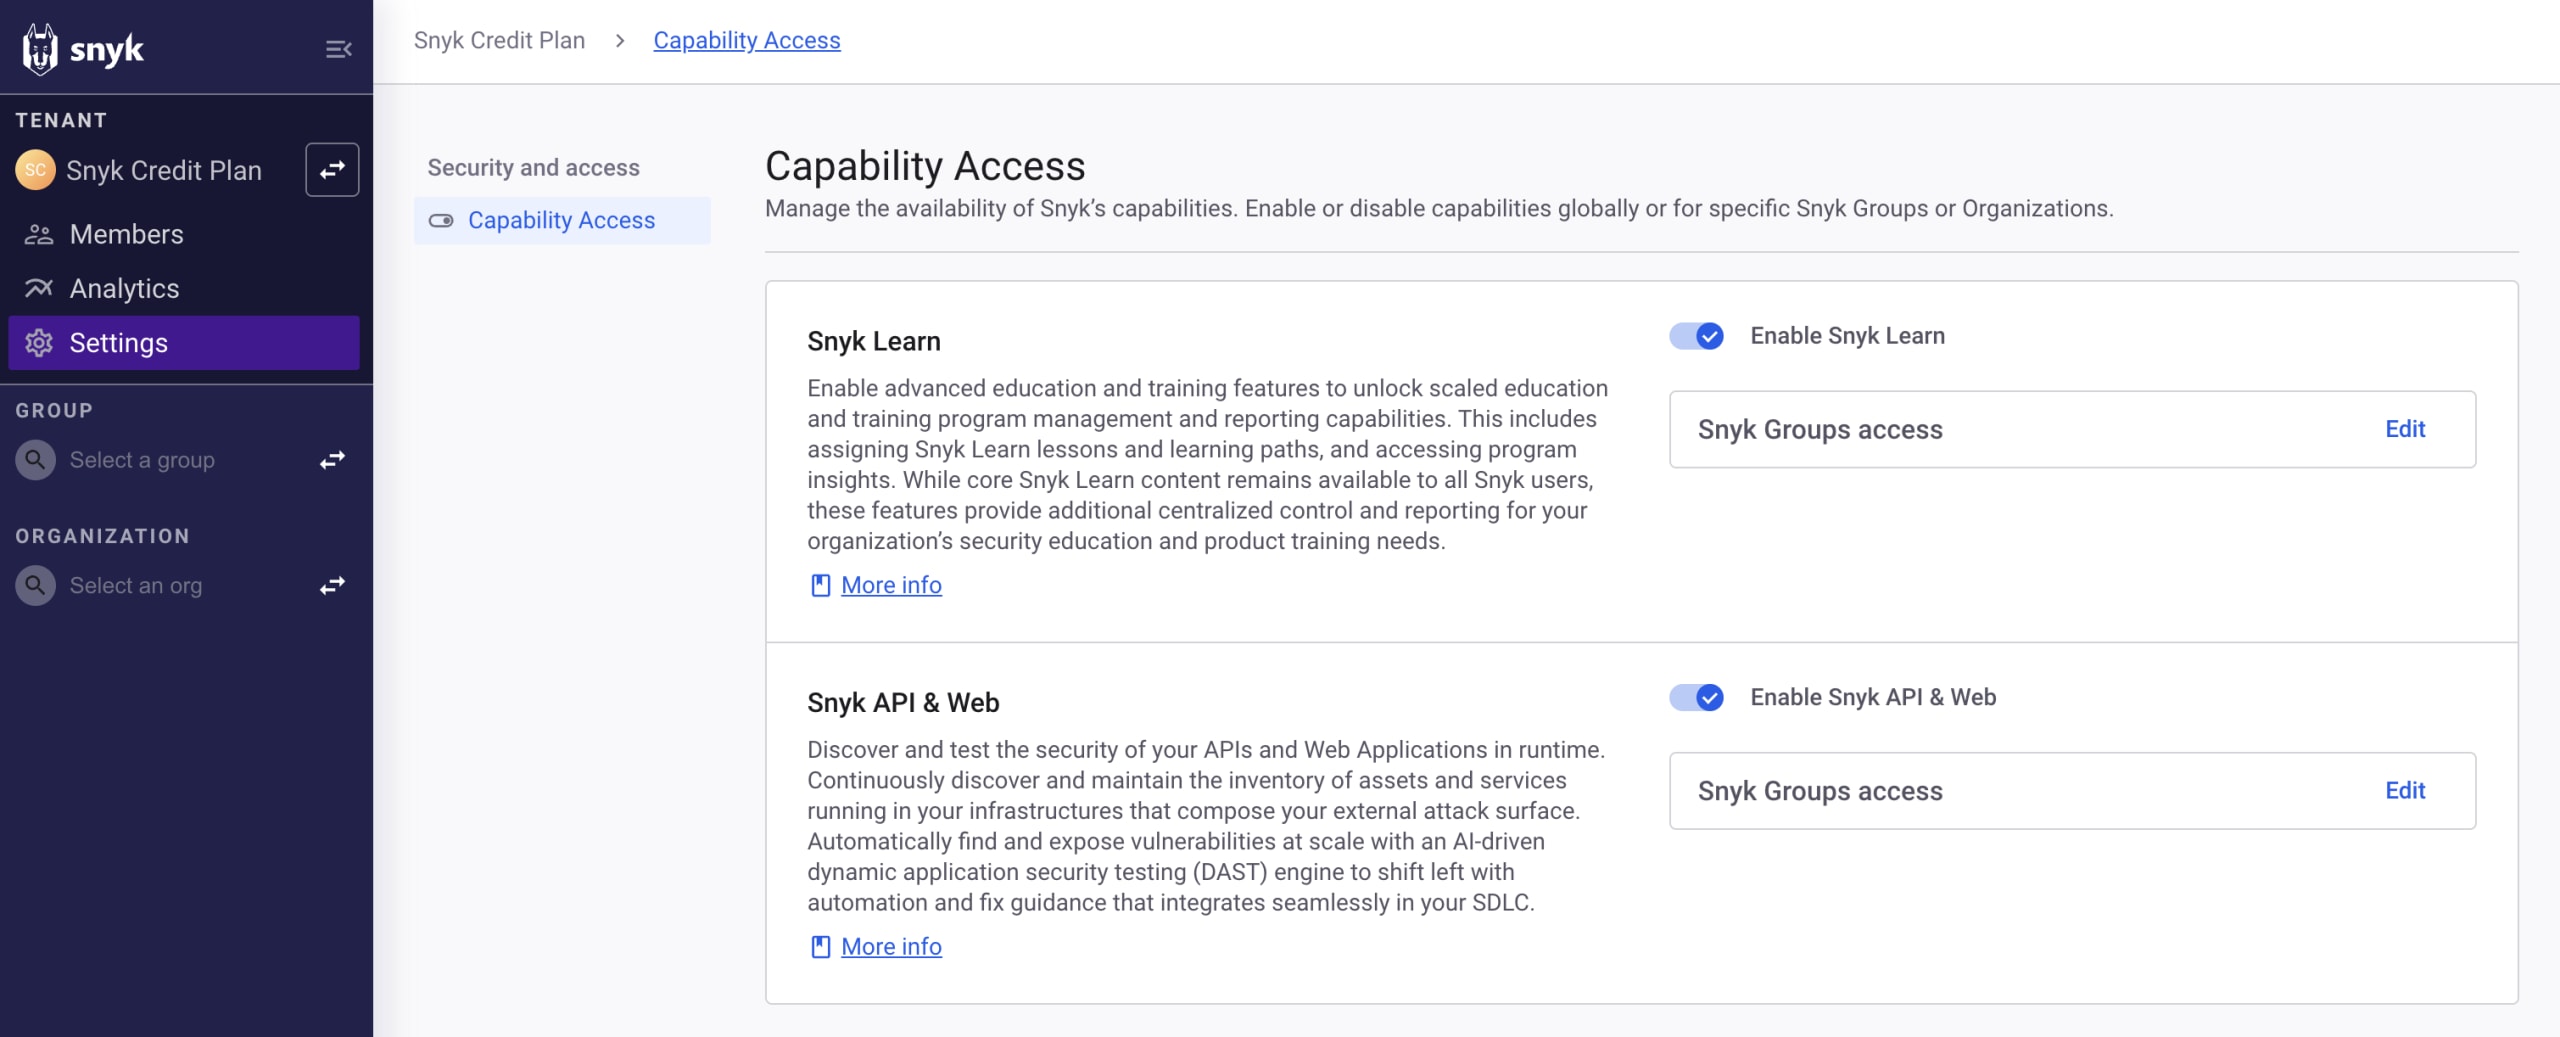Edit Snyk Groups access for API & Web
Viewport: 2560px width, 1037px height.
click(2405, 790)
